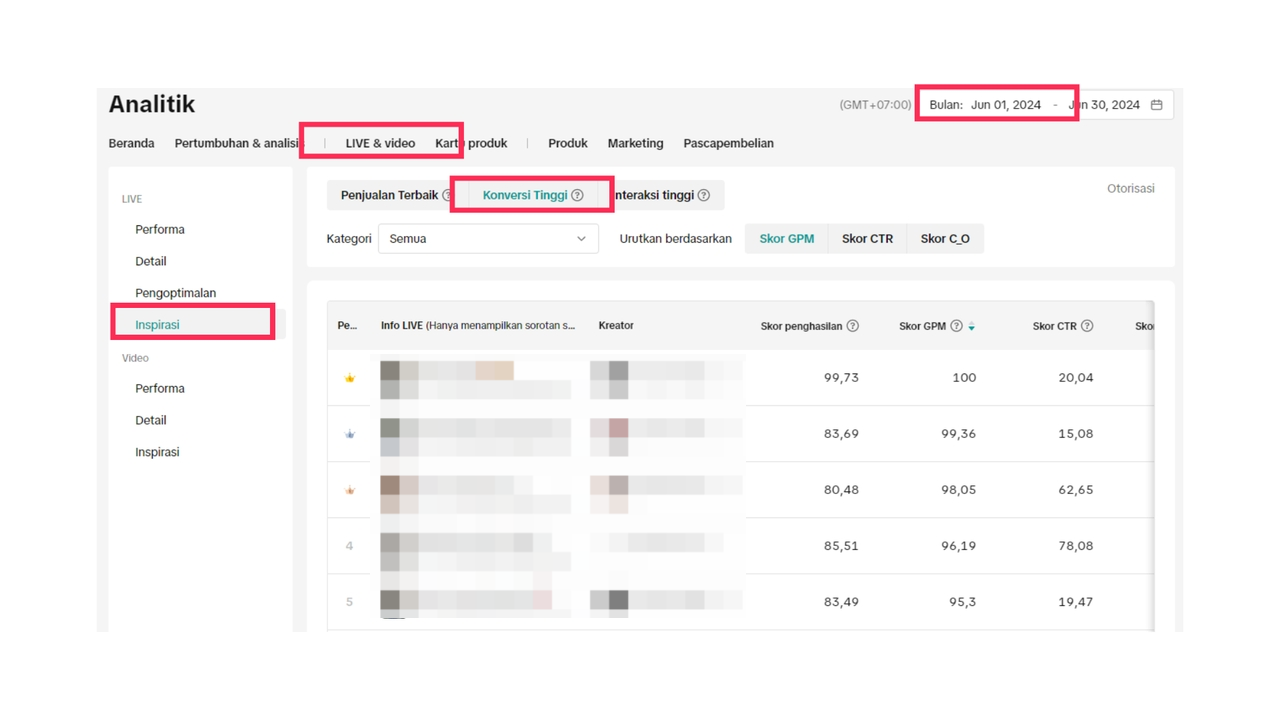Image resolution: width=1280 pixels, height=720 pixels.
Task: Open Marketing in the top navigation
Action: 635,143
